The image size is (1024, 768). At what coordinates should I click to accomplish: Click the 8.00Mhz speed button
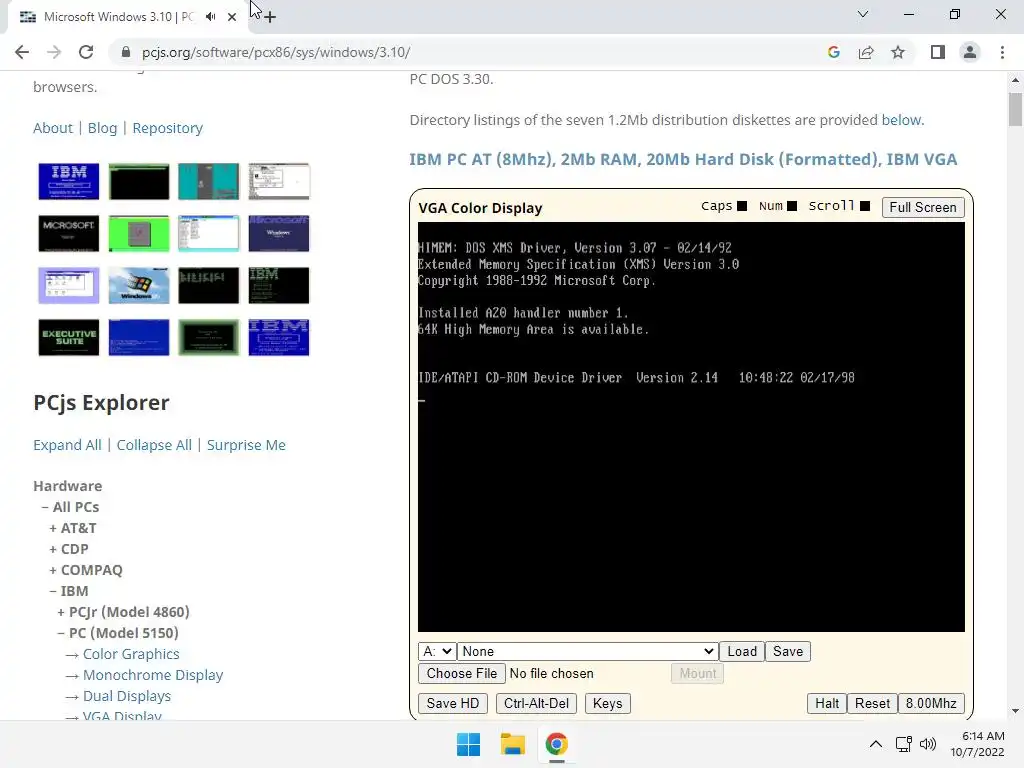coord(931,703)
